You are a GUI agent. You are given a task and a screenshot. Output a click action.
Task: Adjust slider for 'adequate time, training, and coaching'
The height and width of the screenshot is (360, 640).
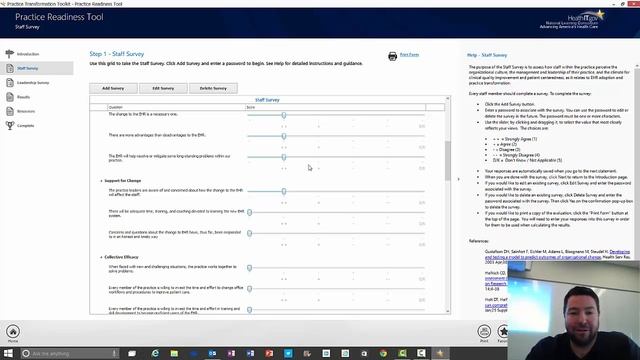point(249,212)
